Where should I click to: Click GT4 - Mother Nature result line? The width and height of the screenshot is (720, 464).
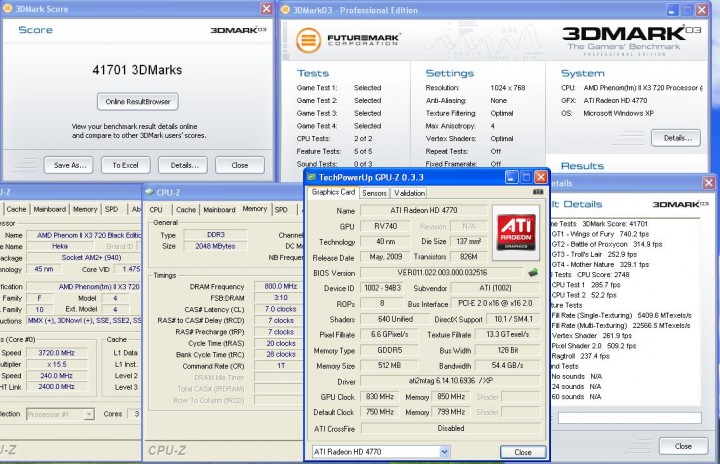pyautogui.click(x=600, y=265)
